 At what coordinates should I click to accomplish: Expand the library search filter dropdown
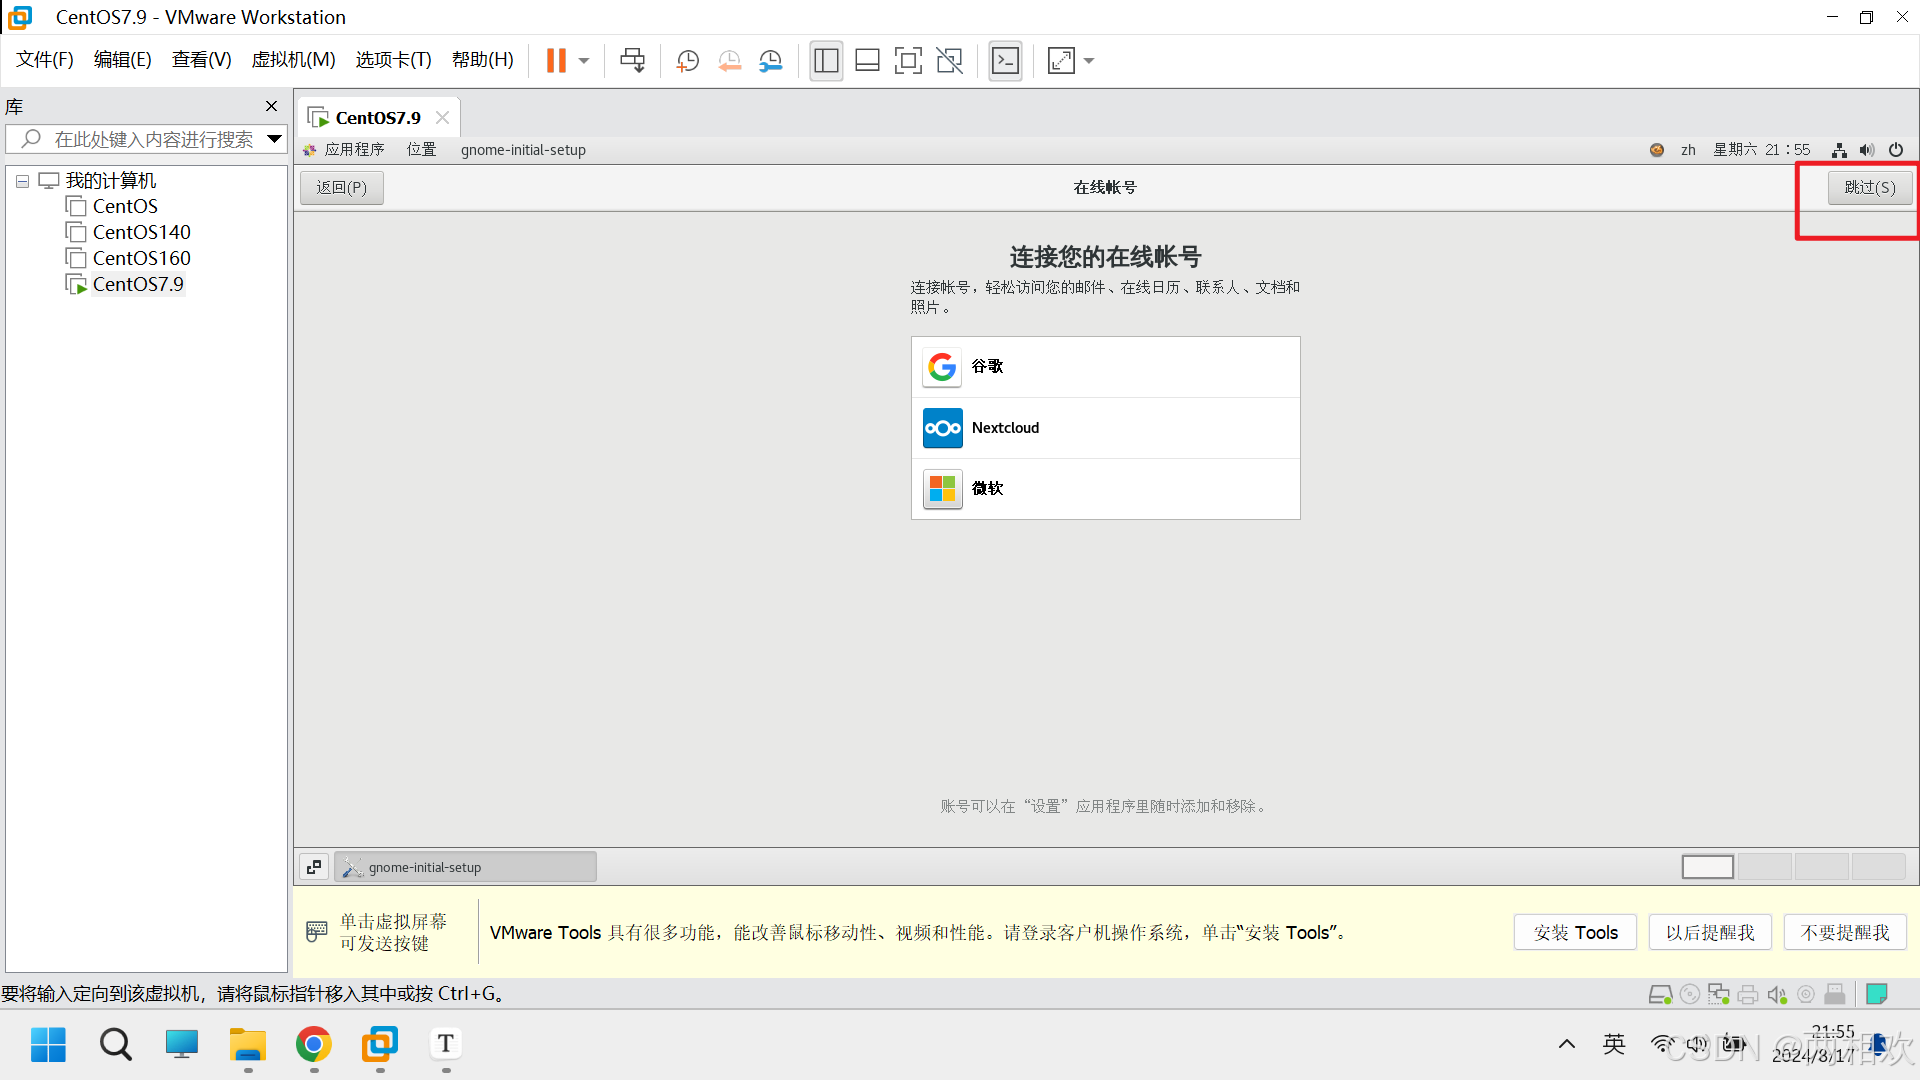[x=274, y=139]
